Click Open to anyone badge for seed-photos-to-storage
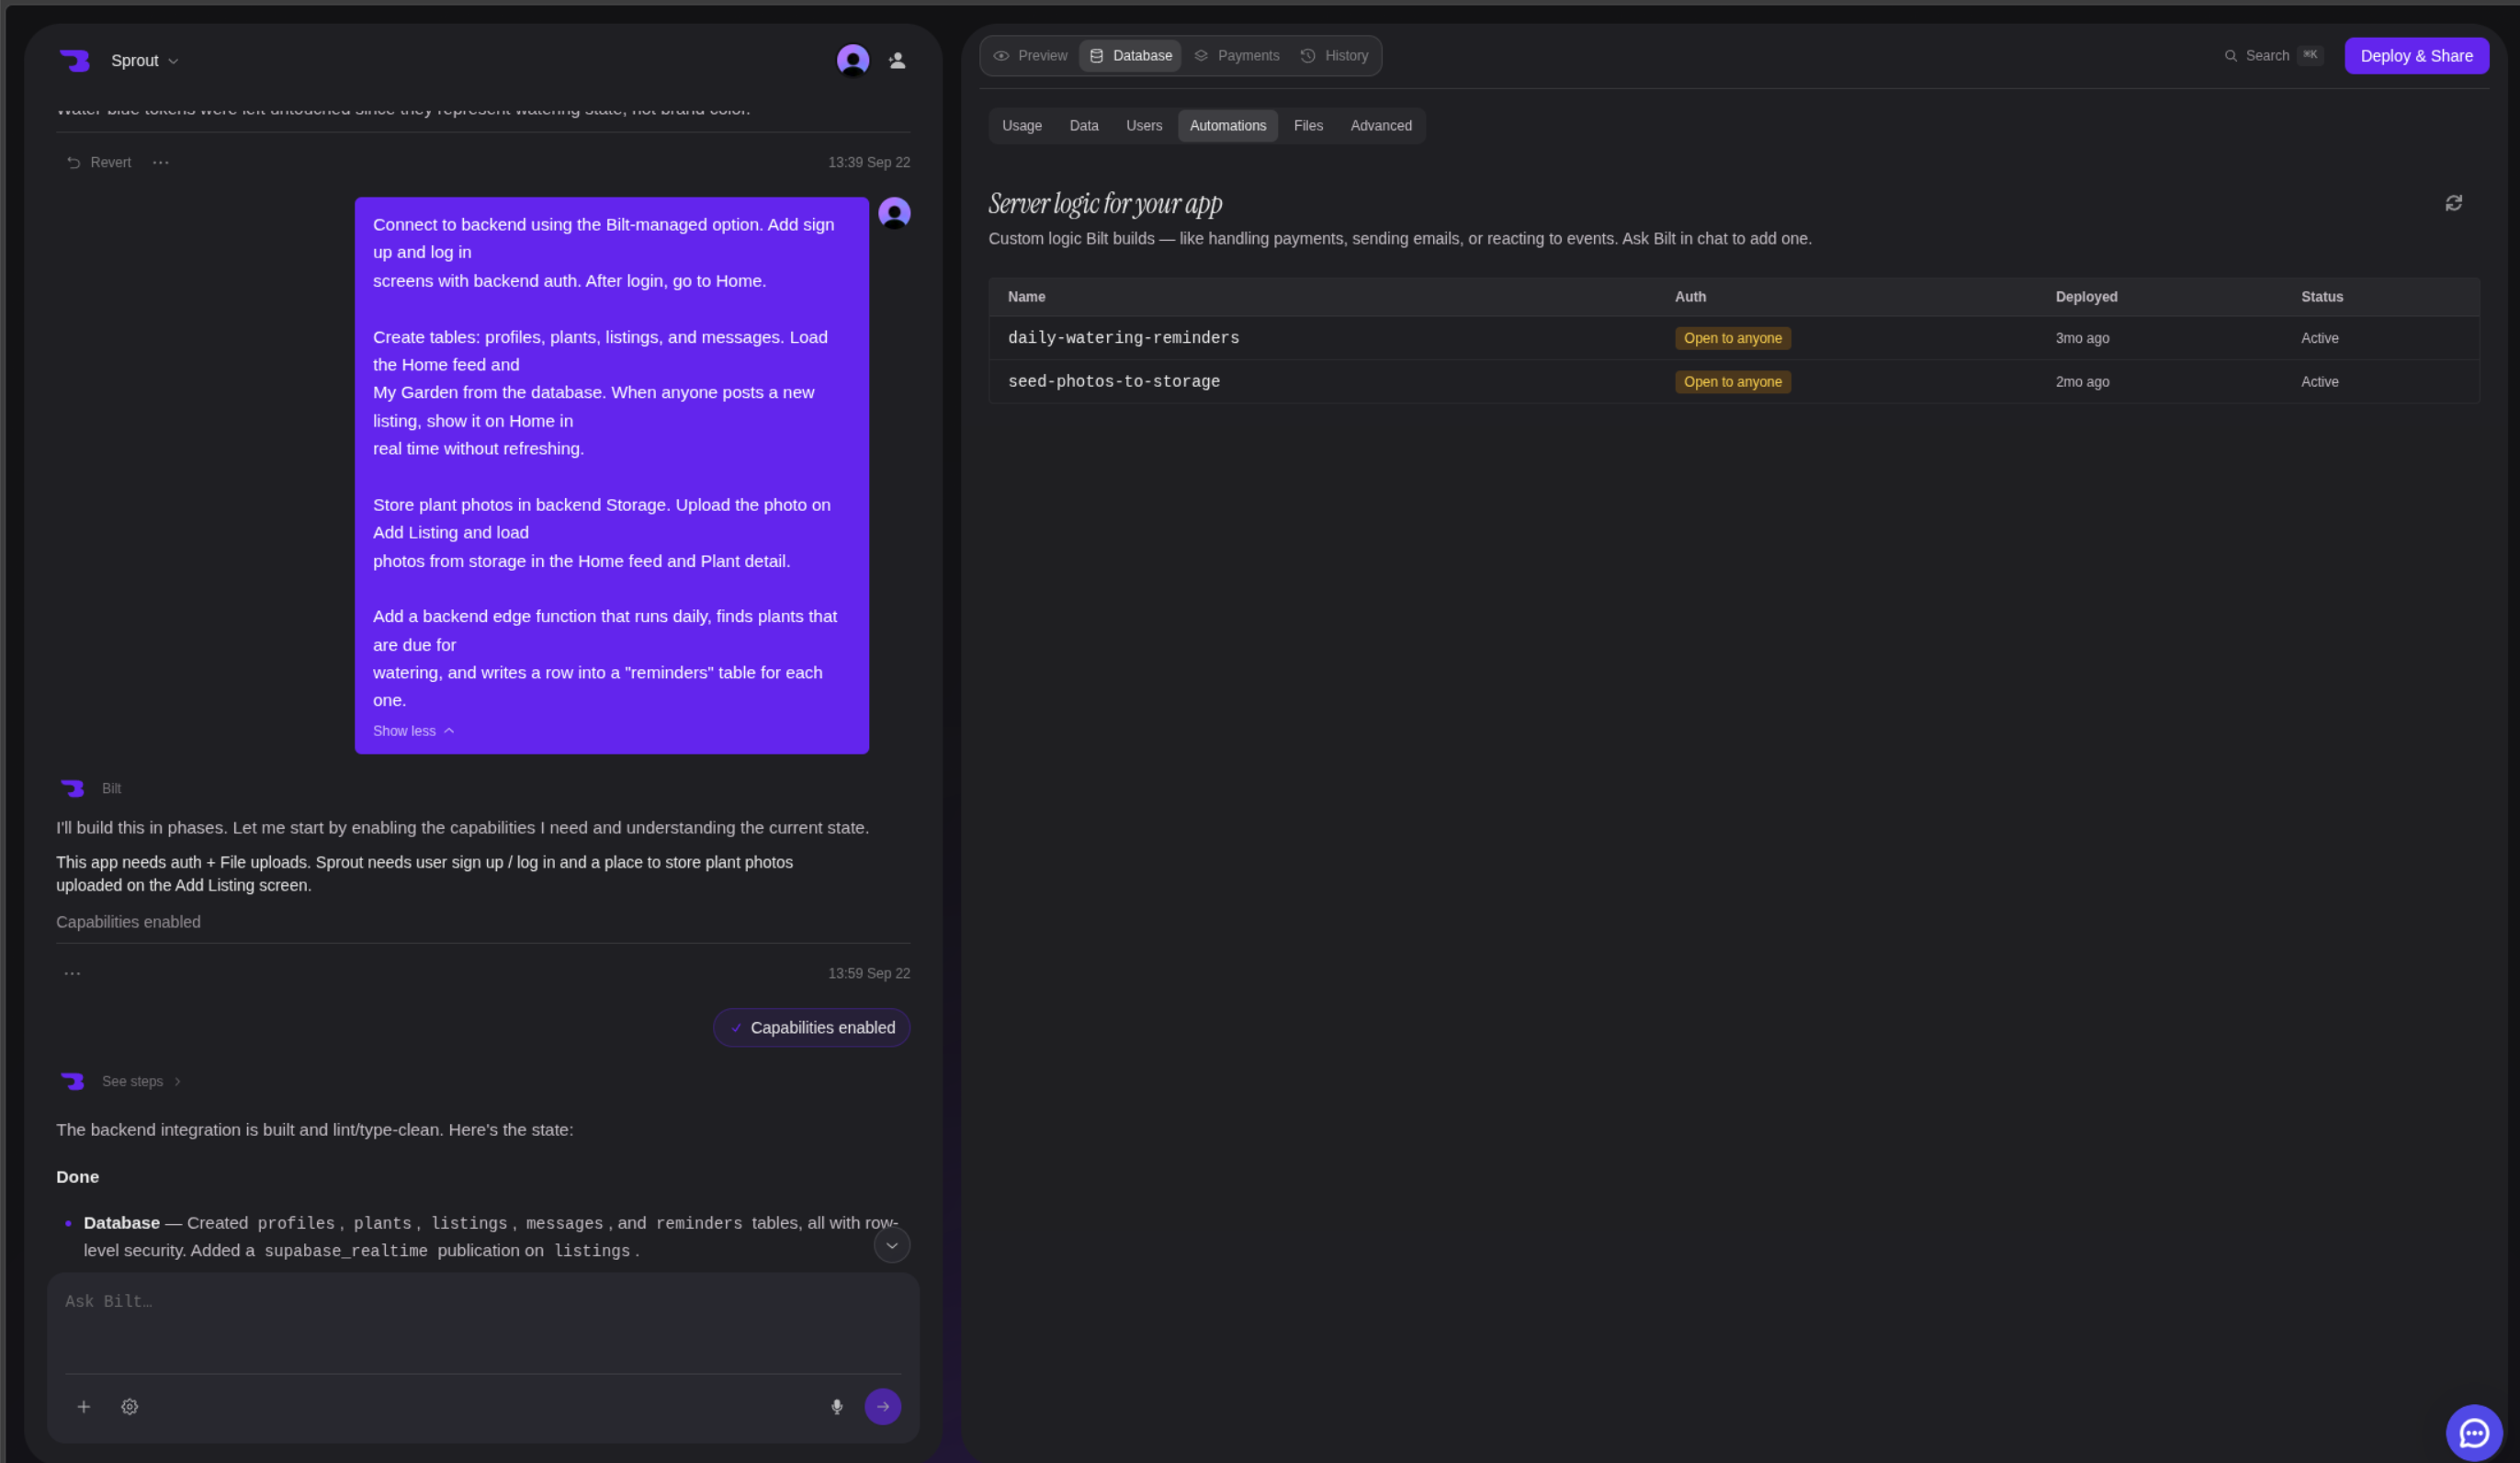This screenshot has height=1463, width=2520. point(1733,382)
